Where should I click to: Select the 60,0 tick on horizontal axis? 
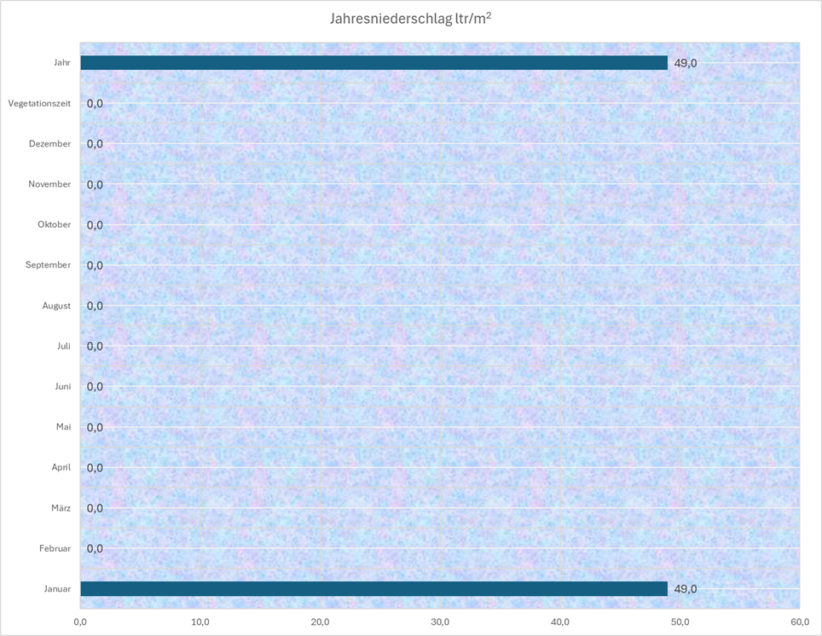click(x=797, y=621)
